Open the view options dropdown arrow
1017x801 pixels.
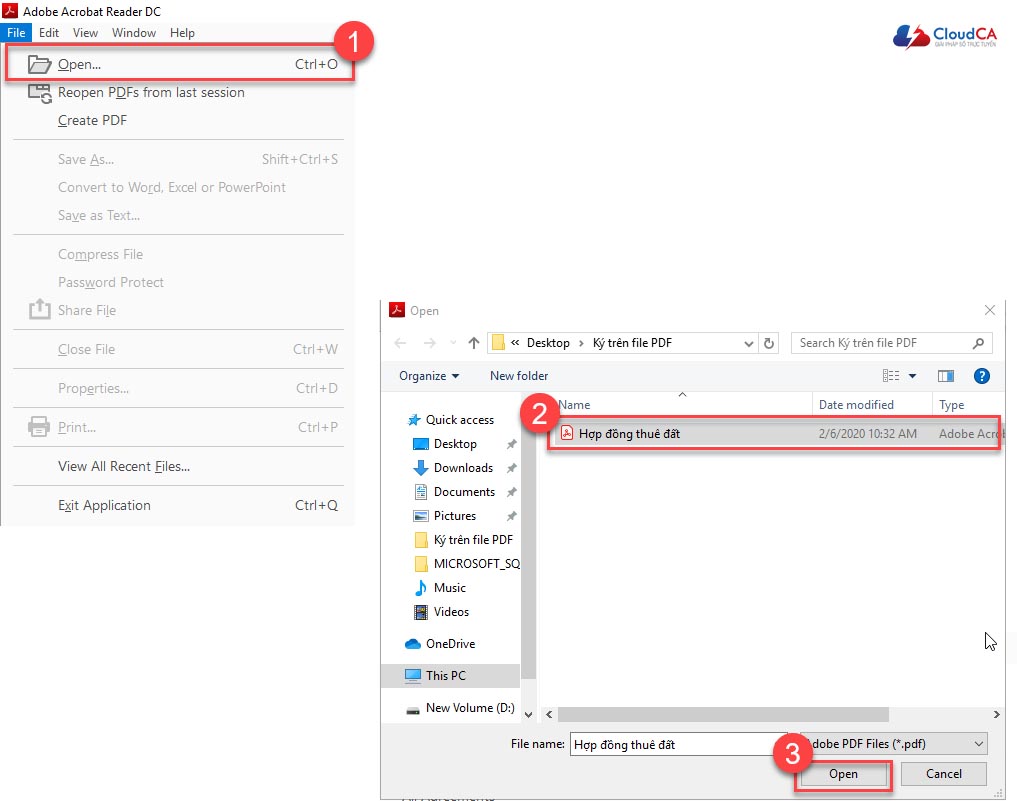click(x=912, y=376)
